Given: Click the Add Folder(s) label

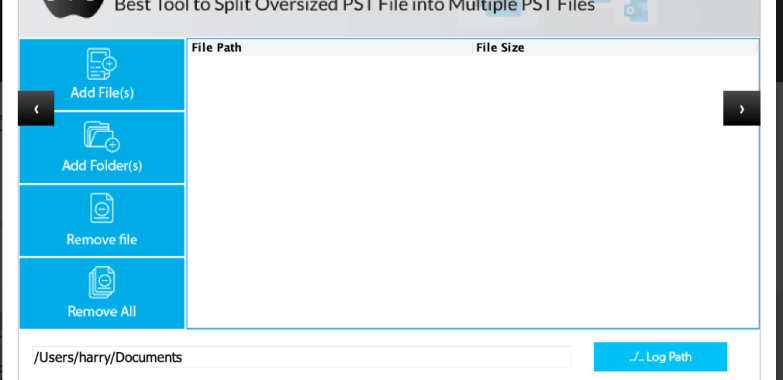Looking at the screenshot, I should 102,166.
